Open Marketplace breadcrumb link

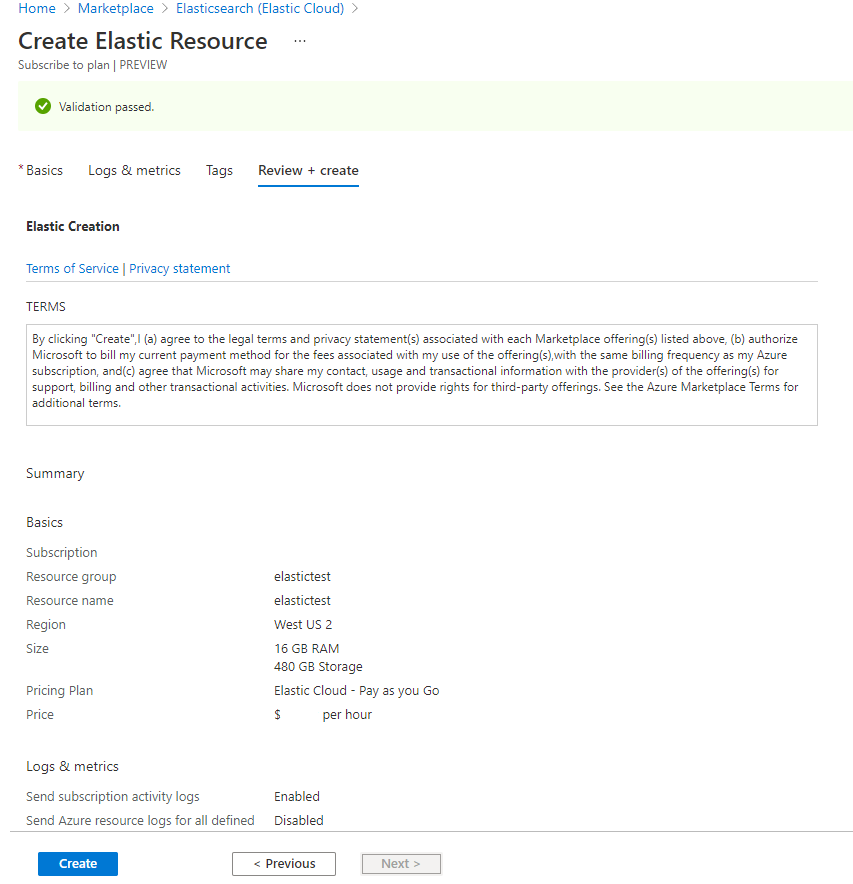pyautogui.click(x=116, y=8)
